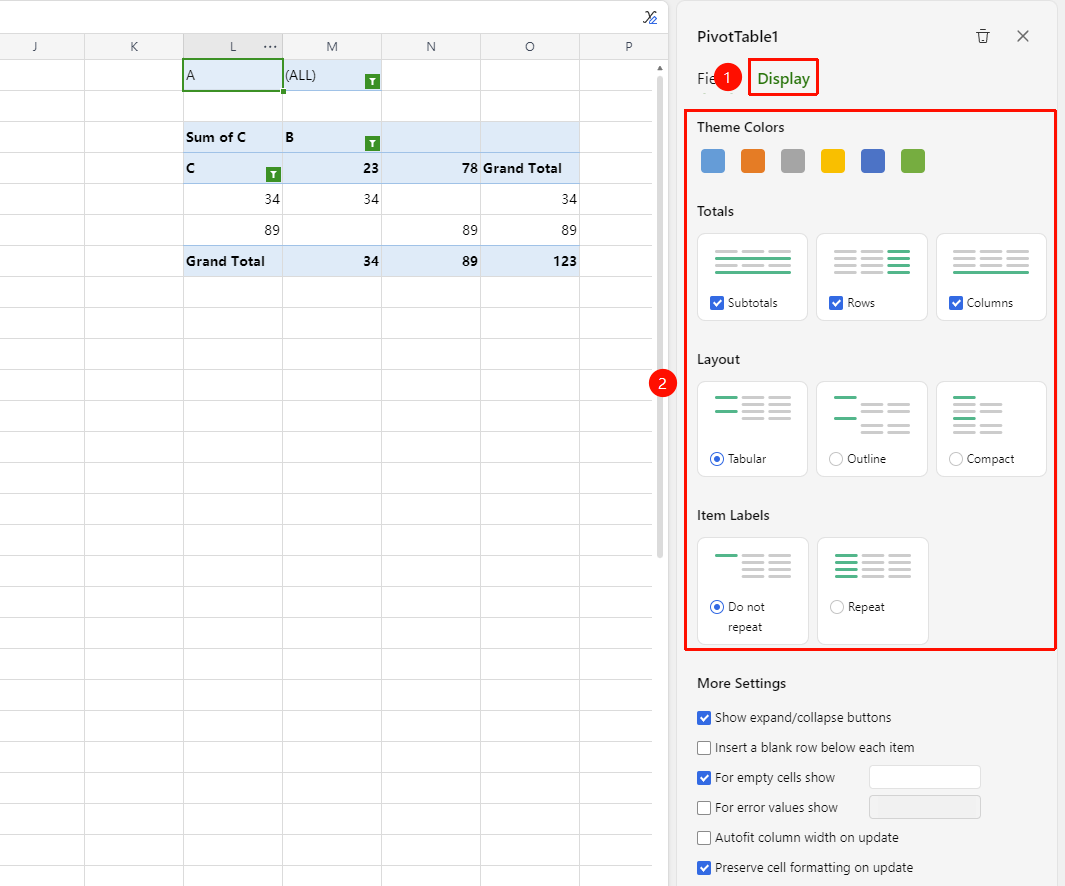Select the bottom-left 'Grand Total' row label
1065x886 pixels.
coord(233,261)
